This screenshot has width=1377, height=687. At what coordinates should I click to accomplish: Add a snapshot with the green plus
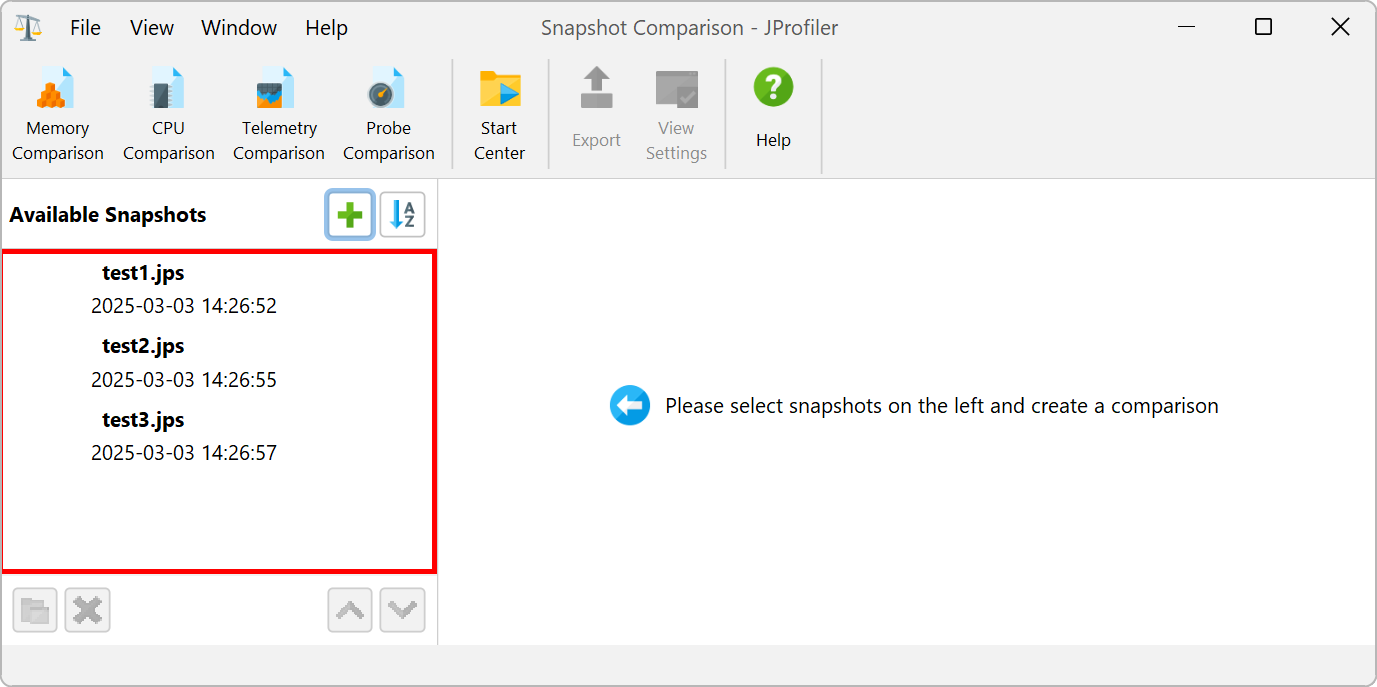click(x=350, y=215)
